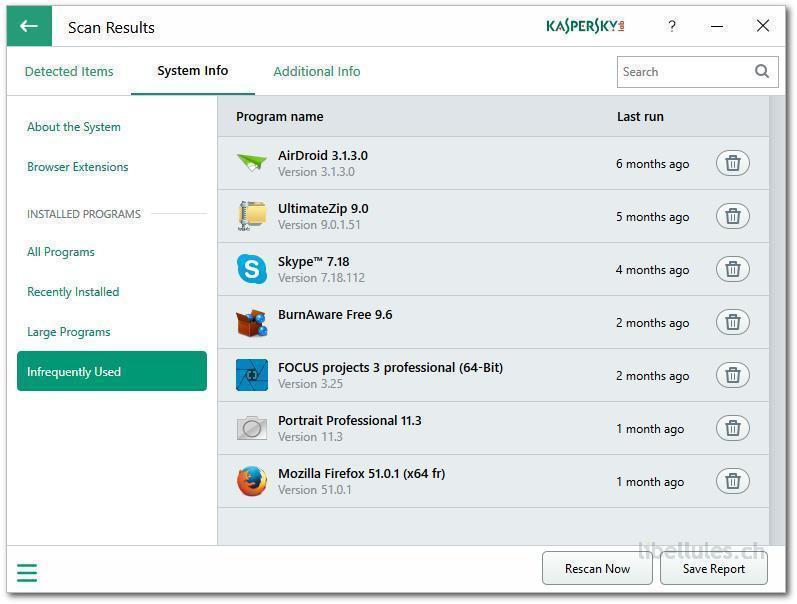The width and height of the screenshot is (797, 604).
Task: Click trash icon for Mozilla Firefox 51.0.1
Action: coord(732,481)
